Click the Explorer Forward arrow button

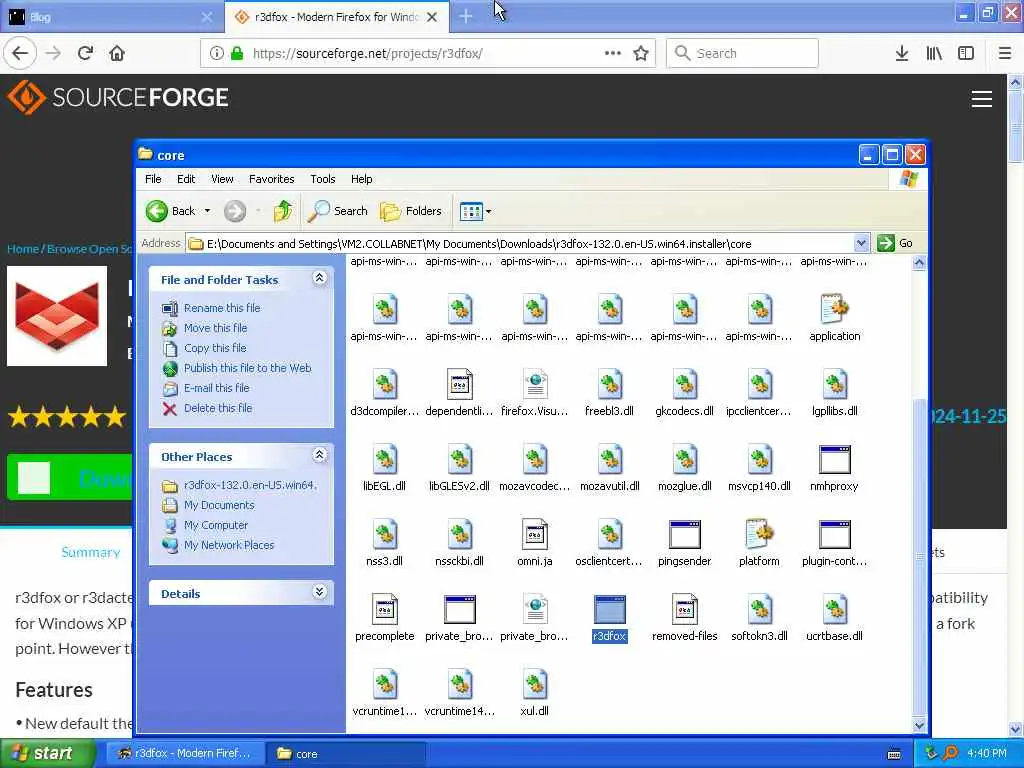click(235, 211)
